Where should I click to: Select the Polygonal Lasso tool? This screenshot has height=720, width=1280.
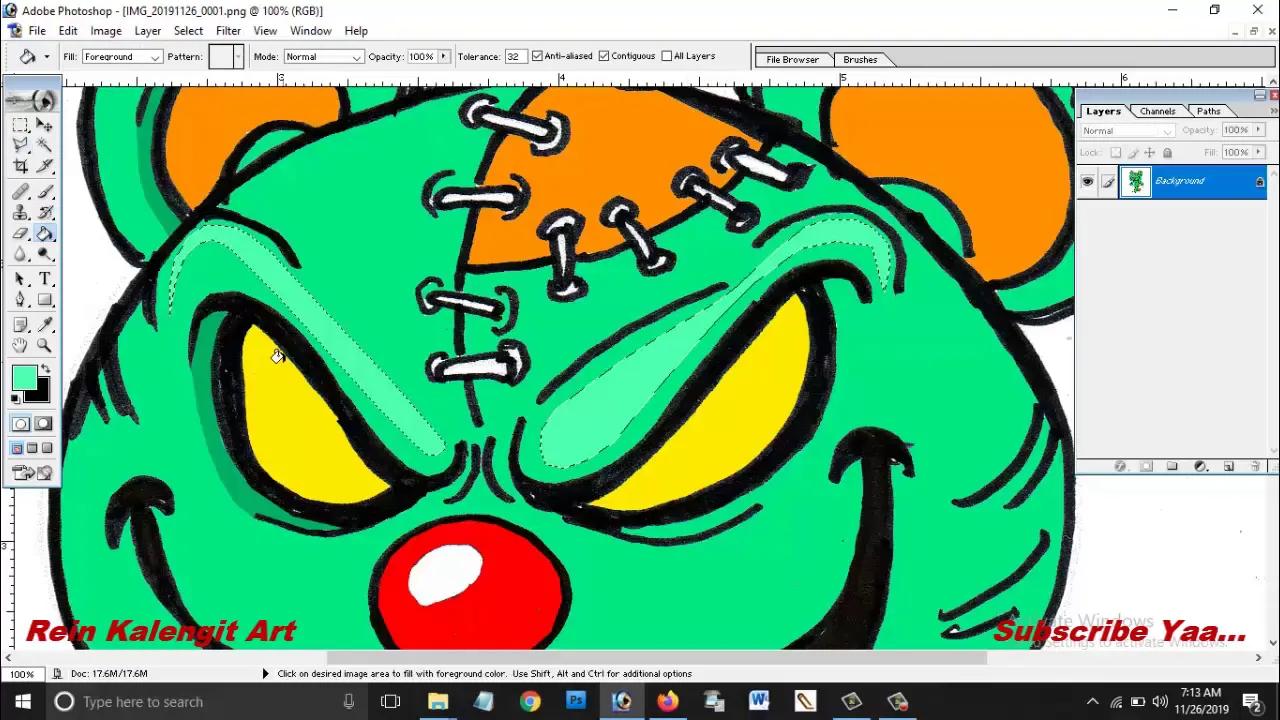click(20, 145)
